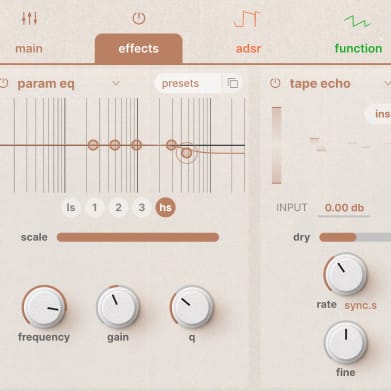
Task: Toggle the tape echo power button
Action: 275,83
